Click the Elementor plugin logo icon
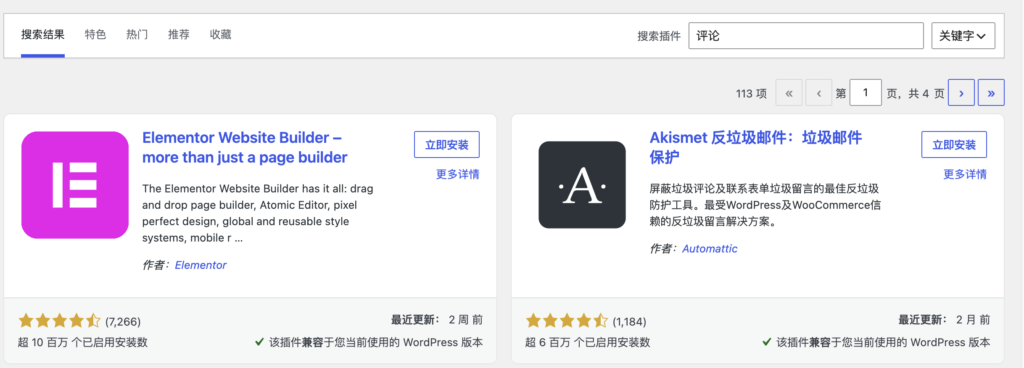Screen dimensions: 1024x368 coord(75,185)
